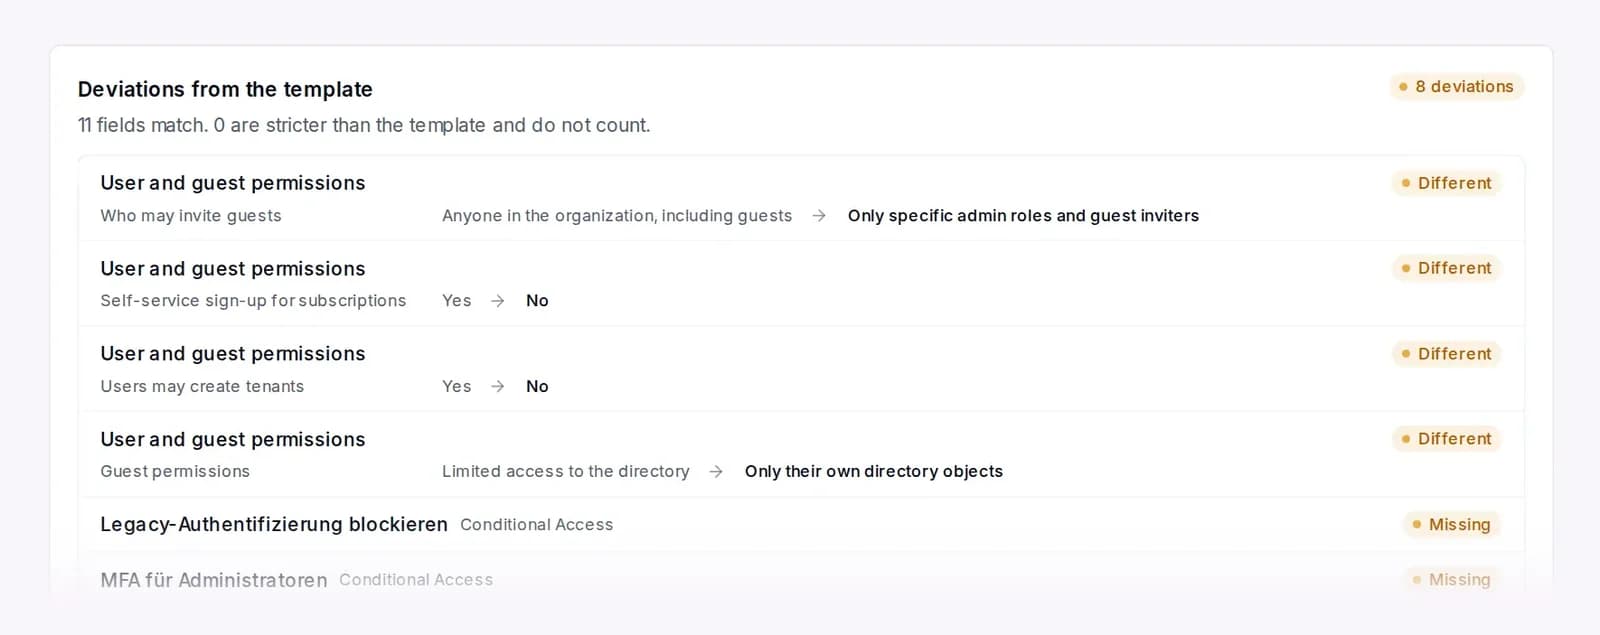
Task: Select the "Deviations from the template" heading
Action: click(x=225, y=89)
